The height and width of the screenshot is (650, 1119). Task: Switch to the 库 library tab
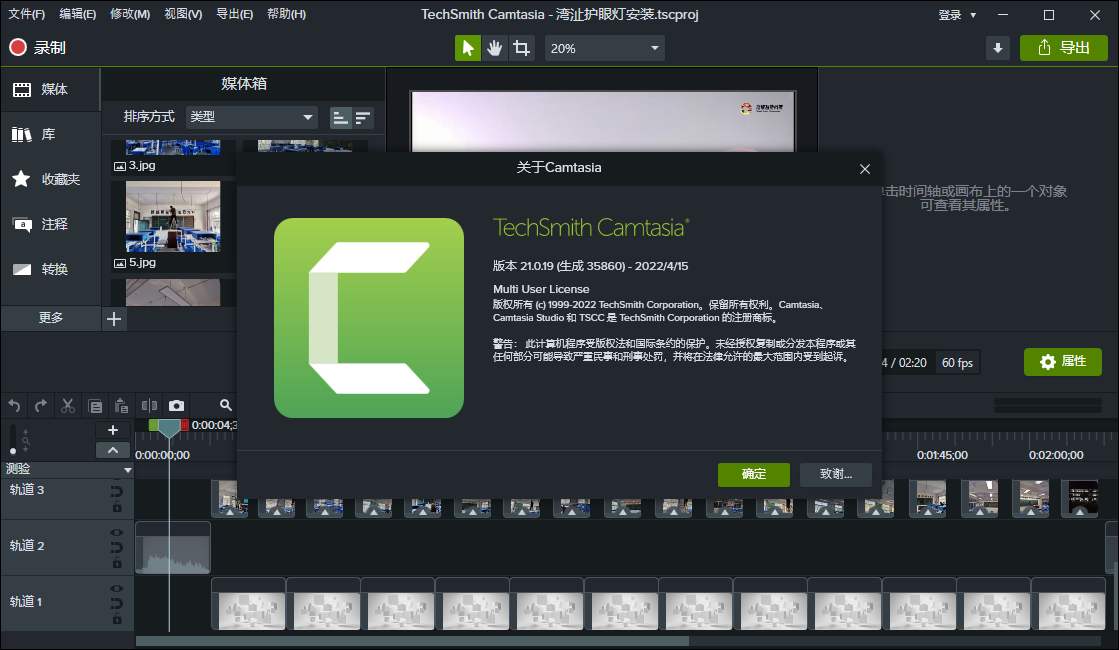pyautogui.click(x=50, y=134)
